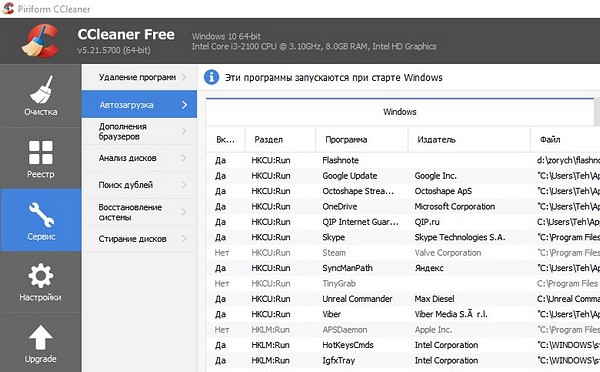This screenshot has height=372, width=600.
Task: Select the Unreal Commander entry
Action: (403, 299)
